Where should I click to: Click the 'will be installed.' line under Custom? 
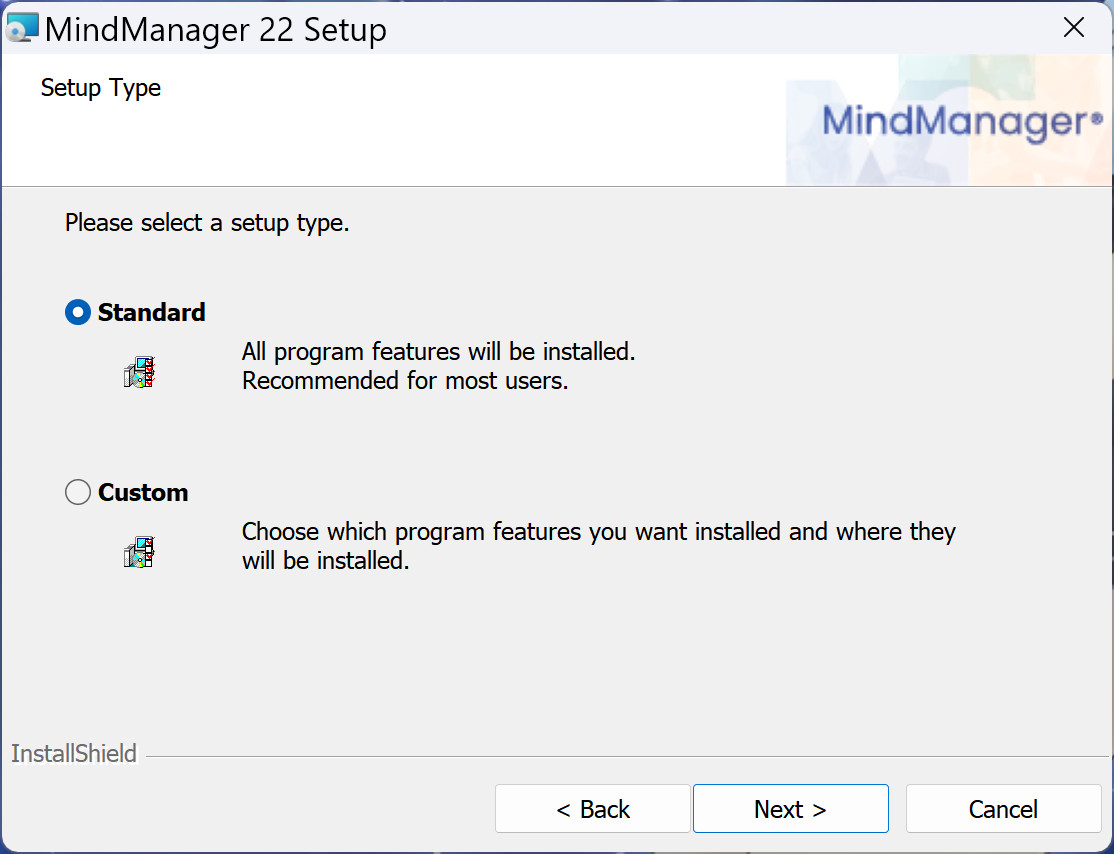click(x=325, y=561)
